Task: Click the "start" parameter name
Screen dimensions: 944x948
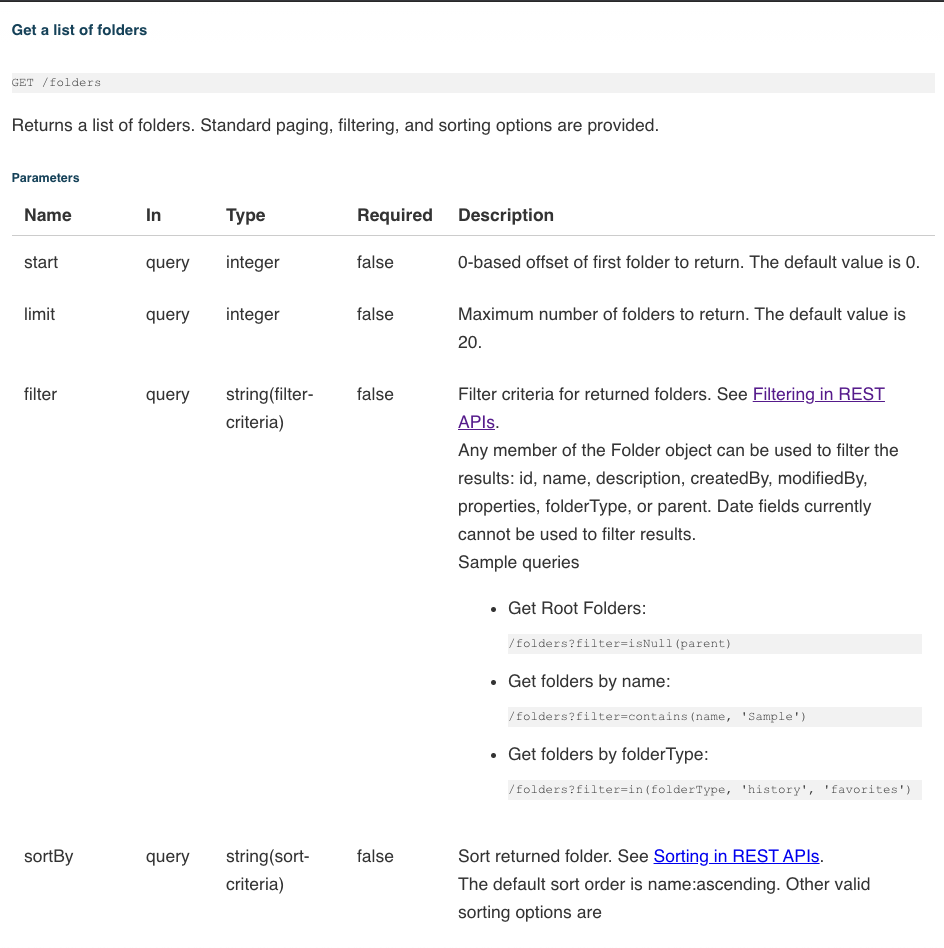Action: (41, 262)
